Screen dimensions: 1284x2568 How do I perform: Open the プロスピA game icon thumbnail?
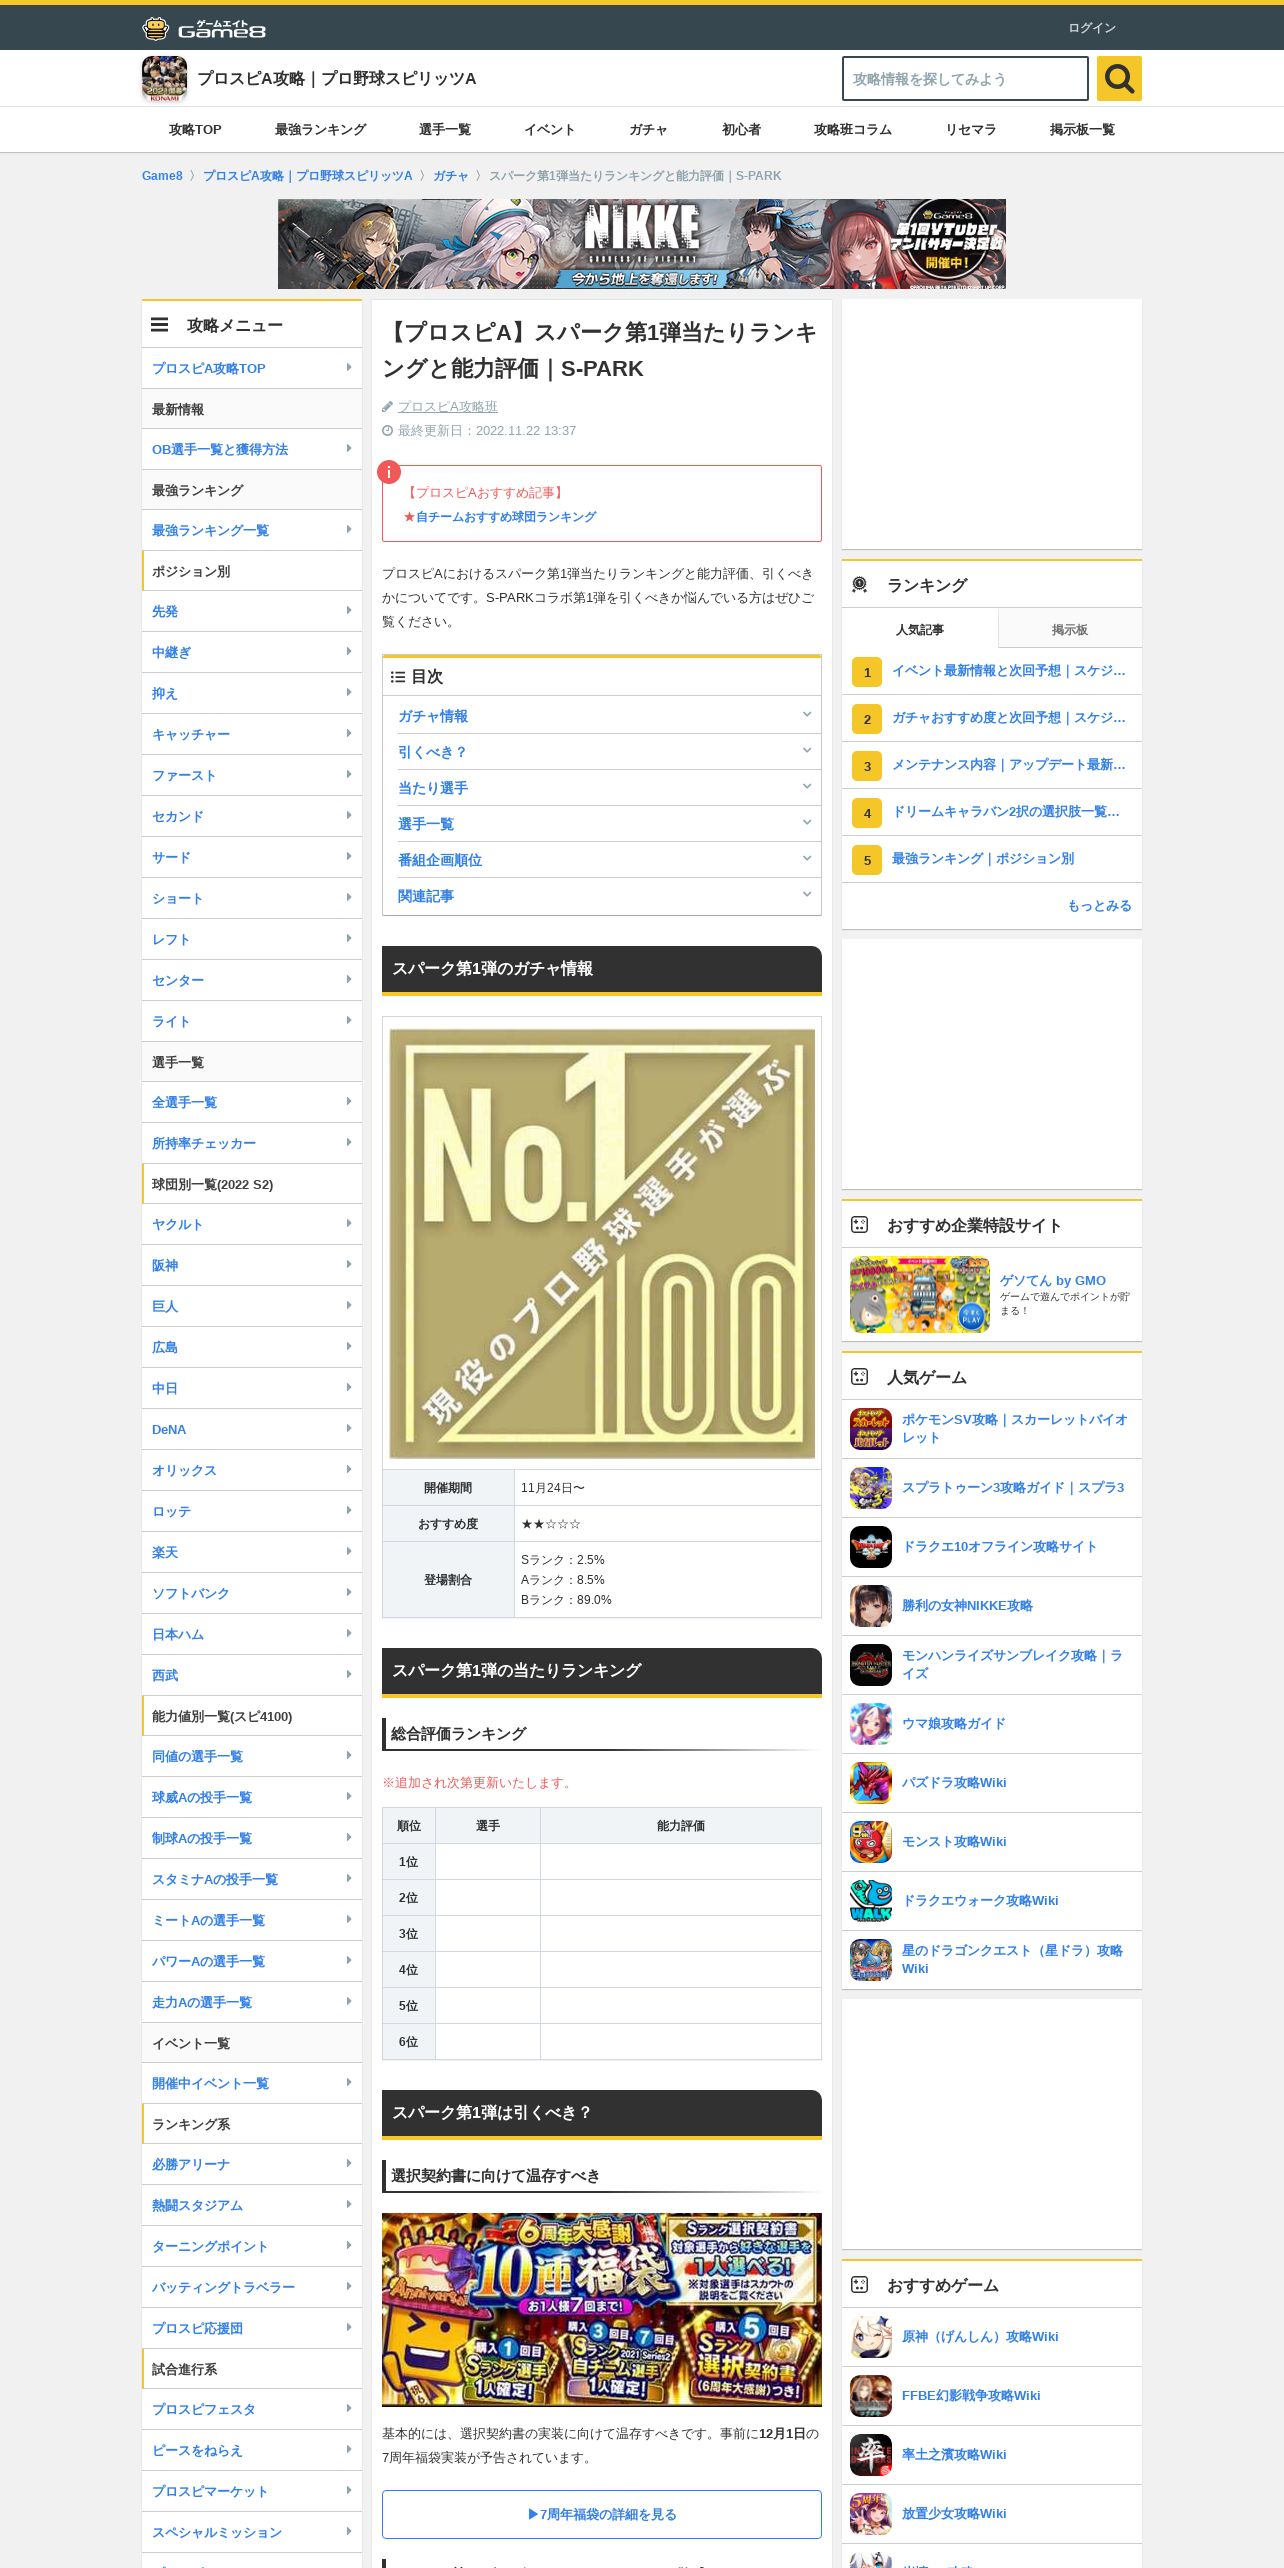tap(164, 79)
